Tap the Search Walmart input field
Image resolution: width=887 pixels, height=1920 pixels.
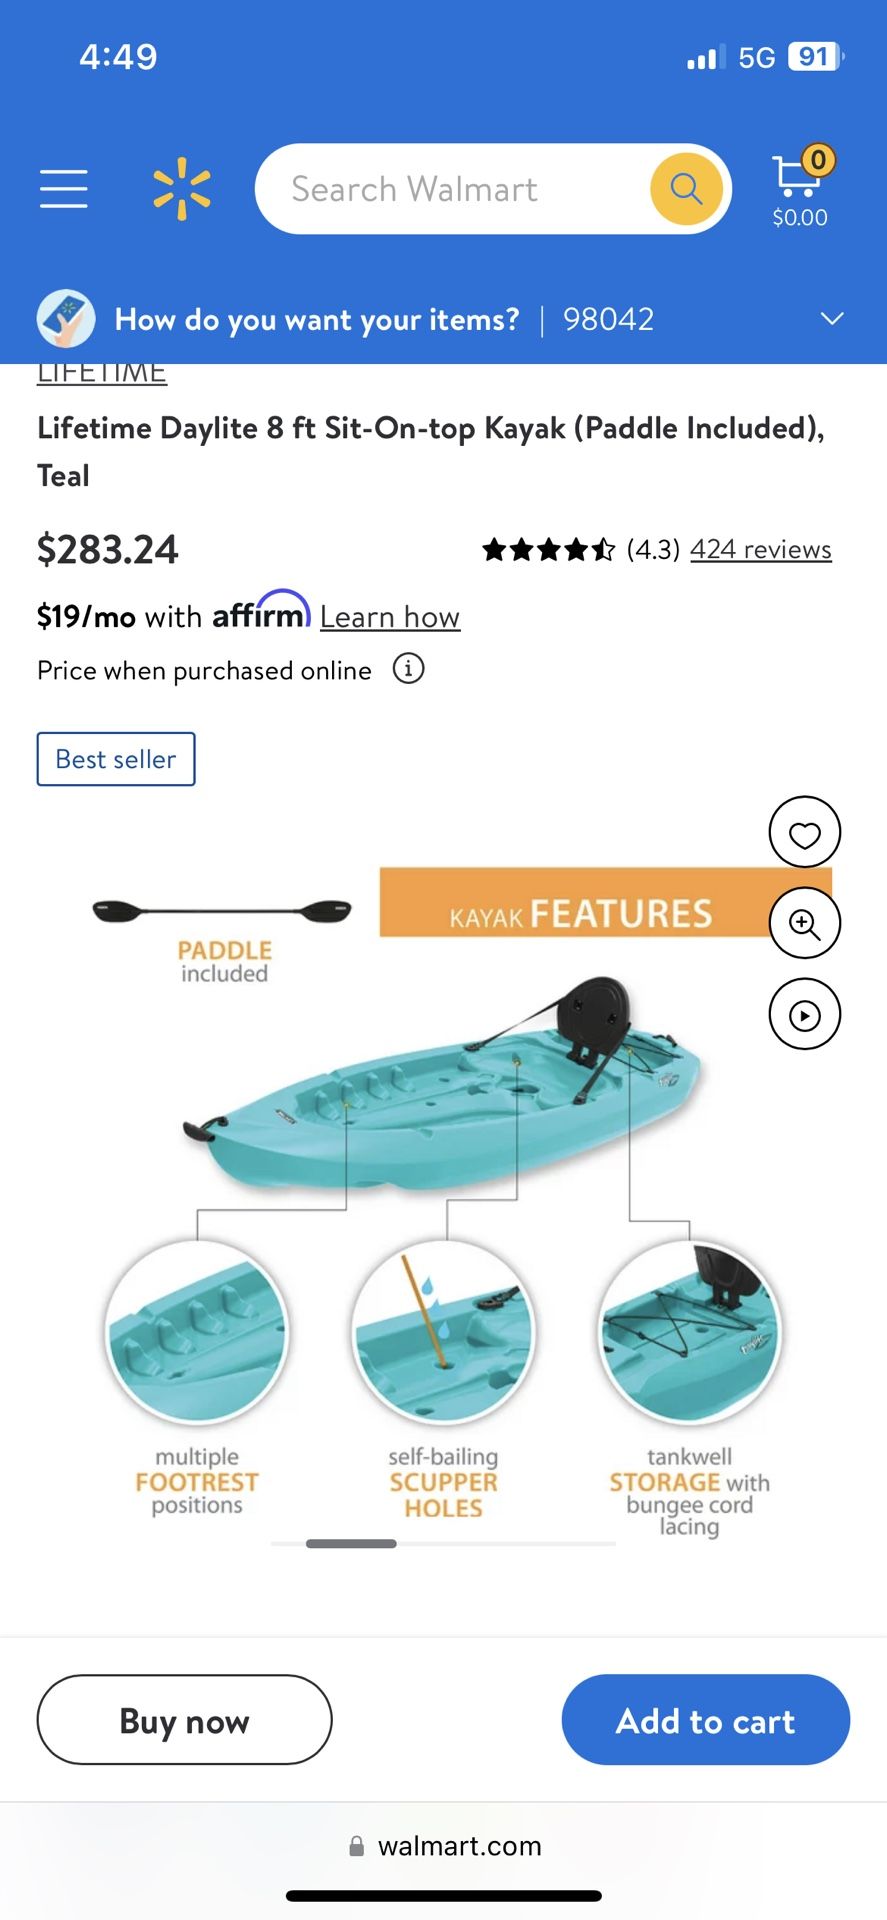(450, 188)
